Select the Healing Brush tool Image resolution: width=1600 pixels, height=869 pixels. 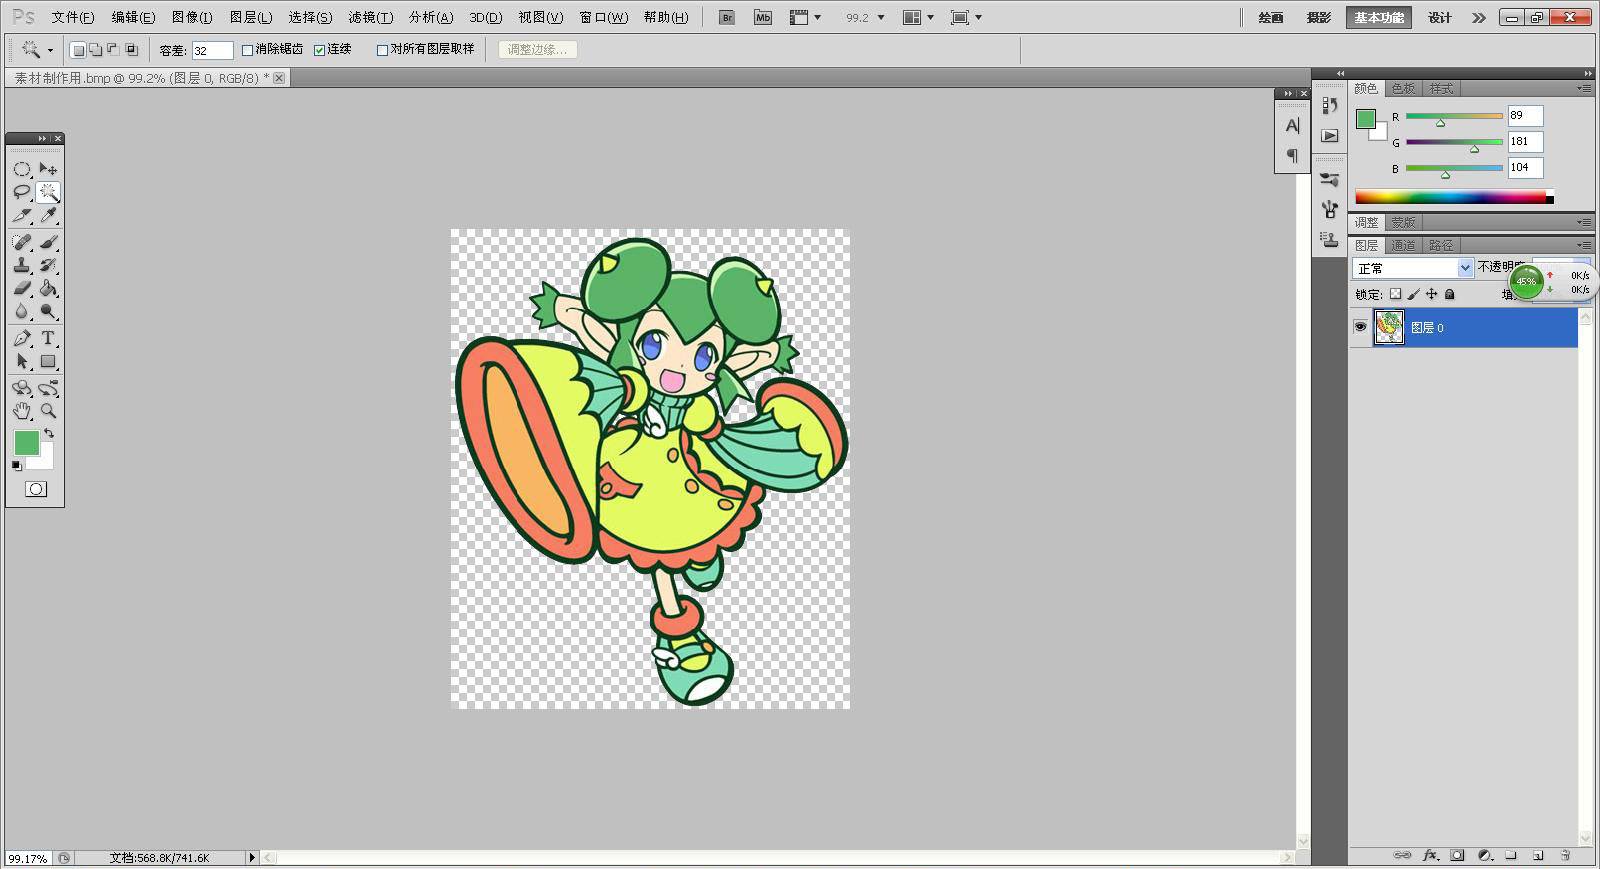tap(22, 242)
